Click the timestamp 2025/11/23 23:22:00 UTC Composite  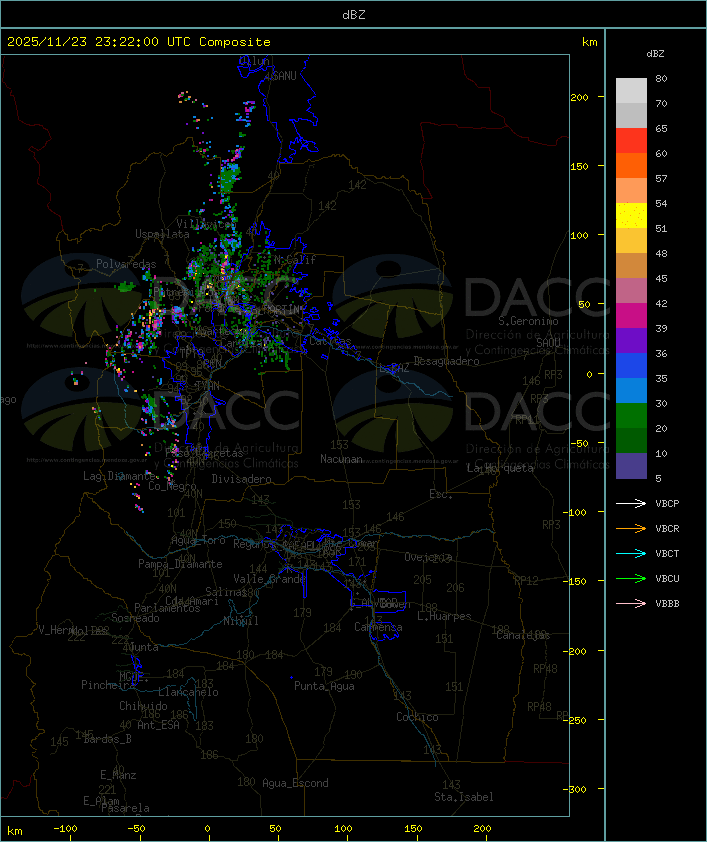139,42
